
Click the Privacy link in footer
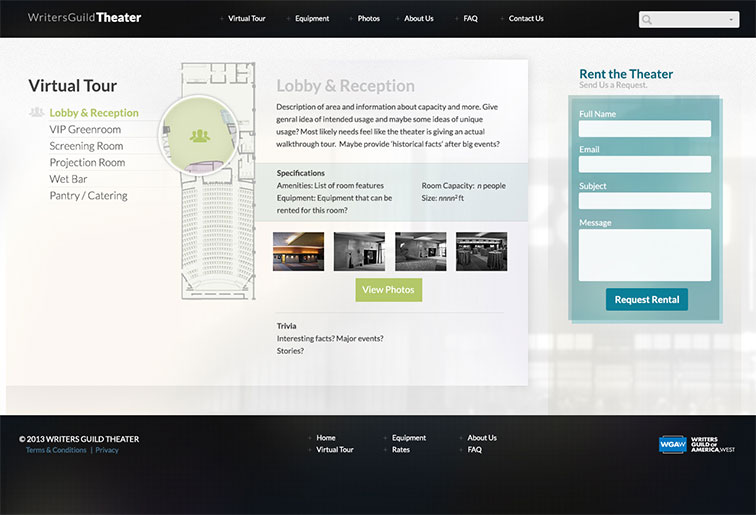(107, 450)
